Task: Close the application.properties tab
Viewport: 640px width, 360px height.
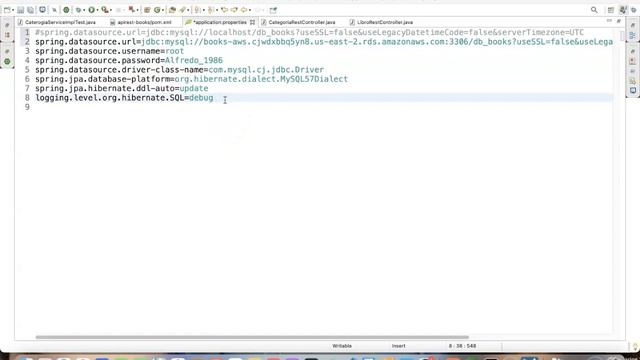Action: 252,22
